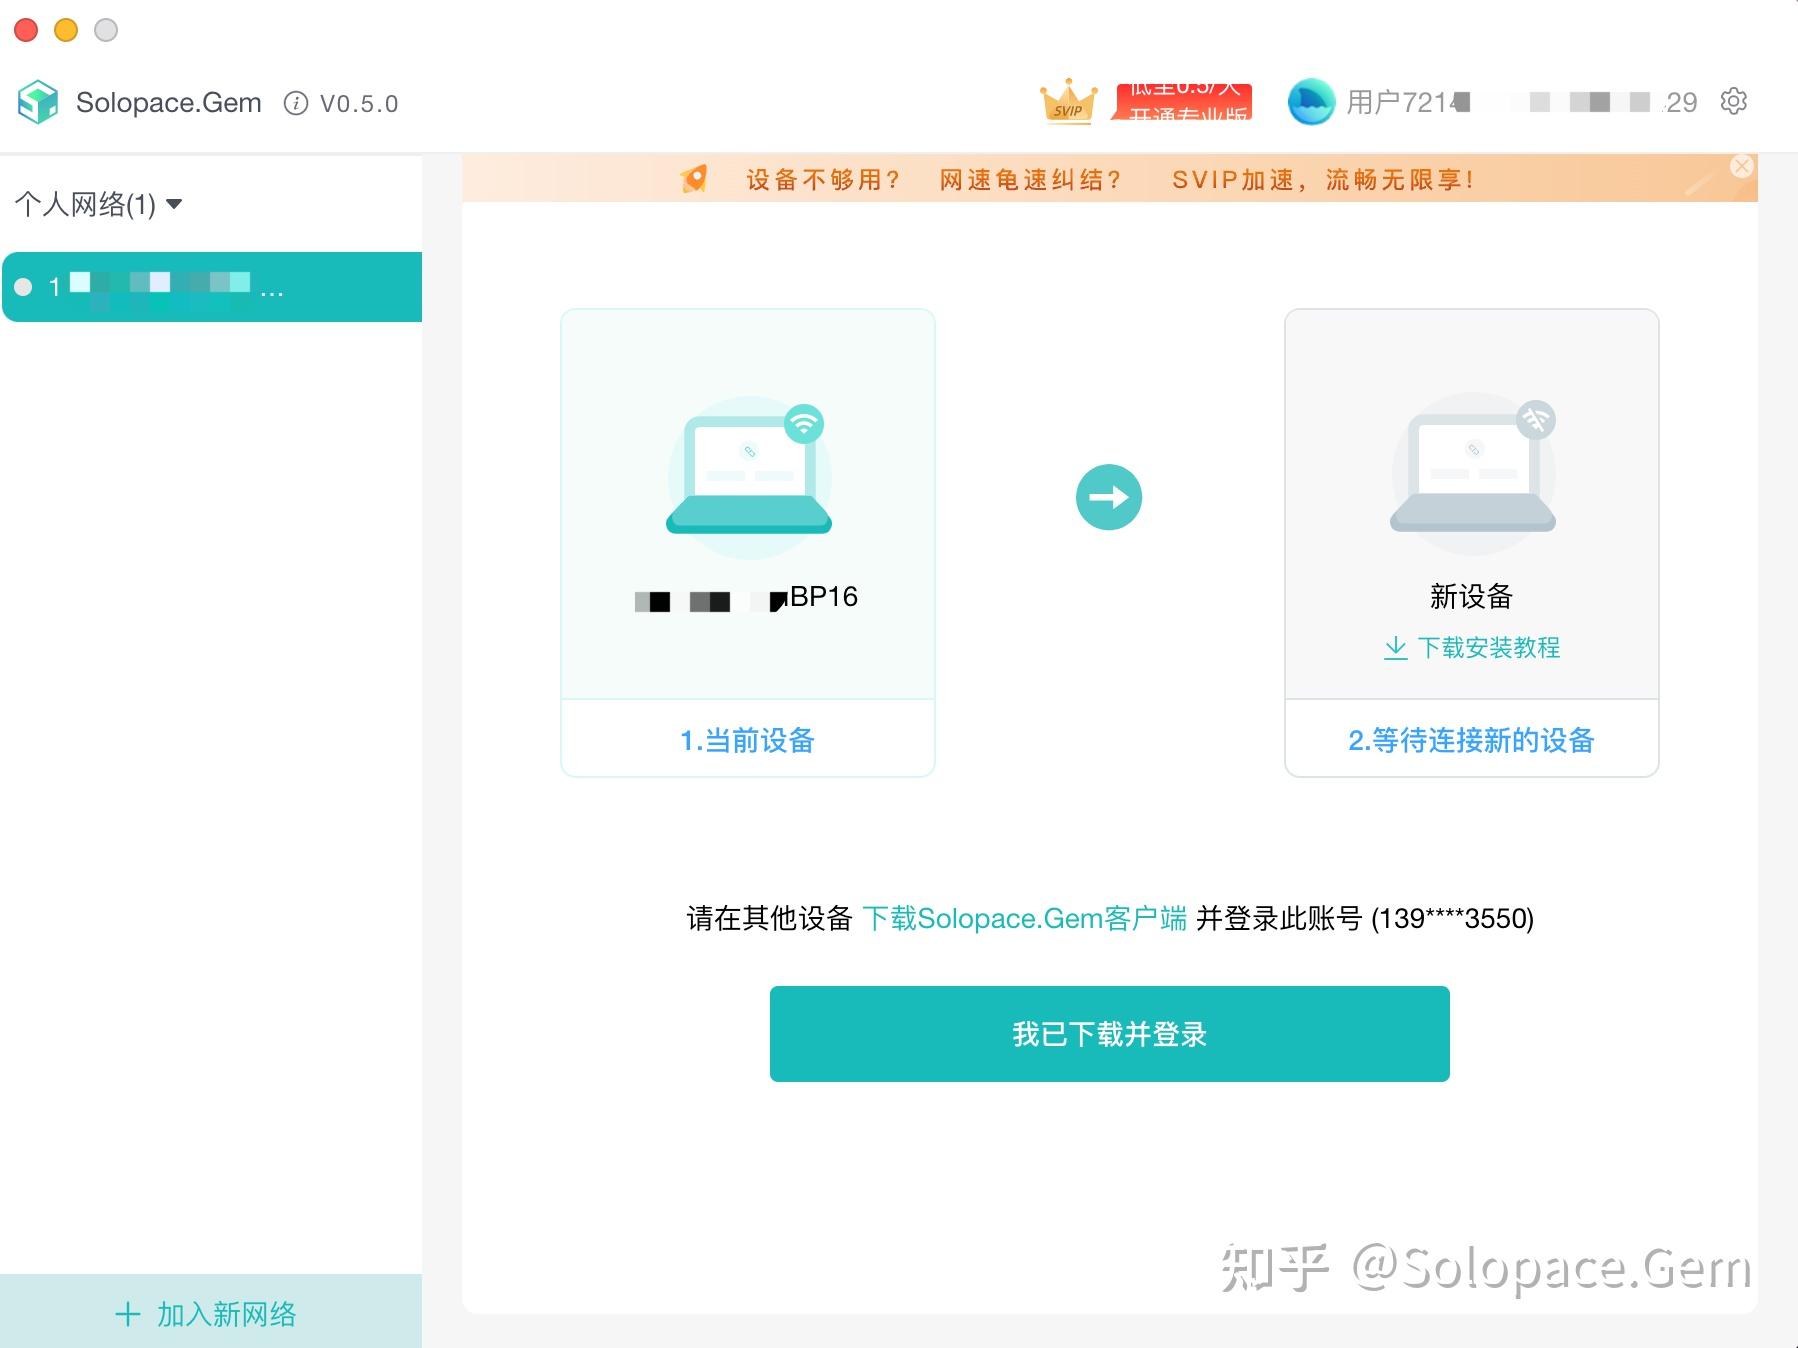Click the SVIP crown icon
1798x1348 pixels.
click(x=1068, y=101)
